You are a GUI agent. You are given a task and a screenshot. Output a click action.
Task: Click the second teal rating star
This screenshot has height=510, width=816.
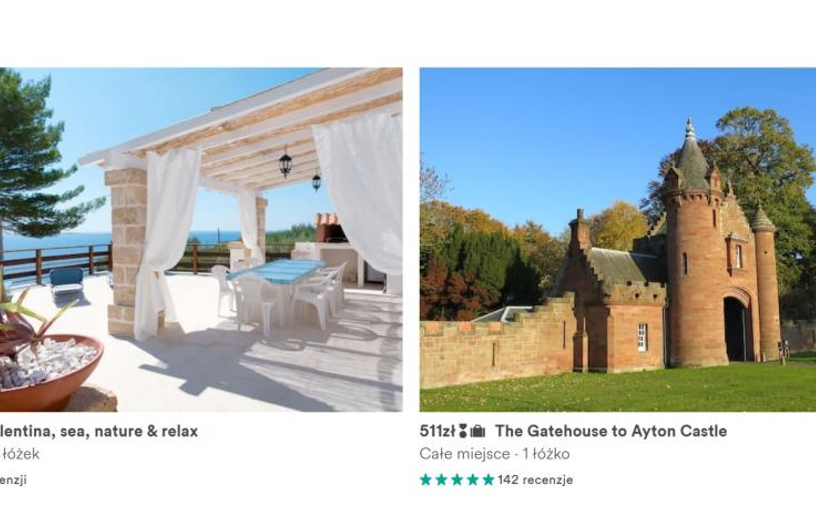click(x=441, y=479)
